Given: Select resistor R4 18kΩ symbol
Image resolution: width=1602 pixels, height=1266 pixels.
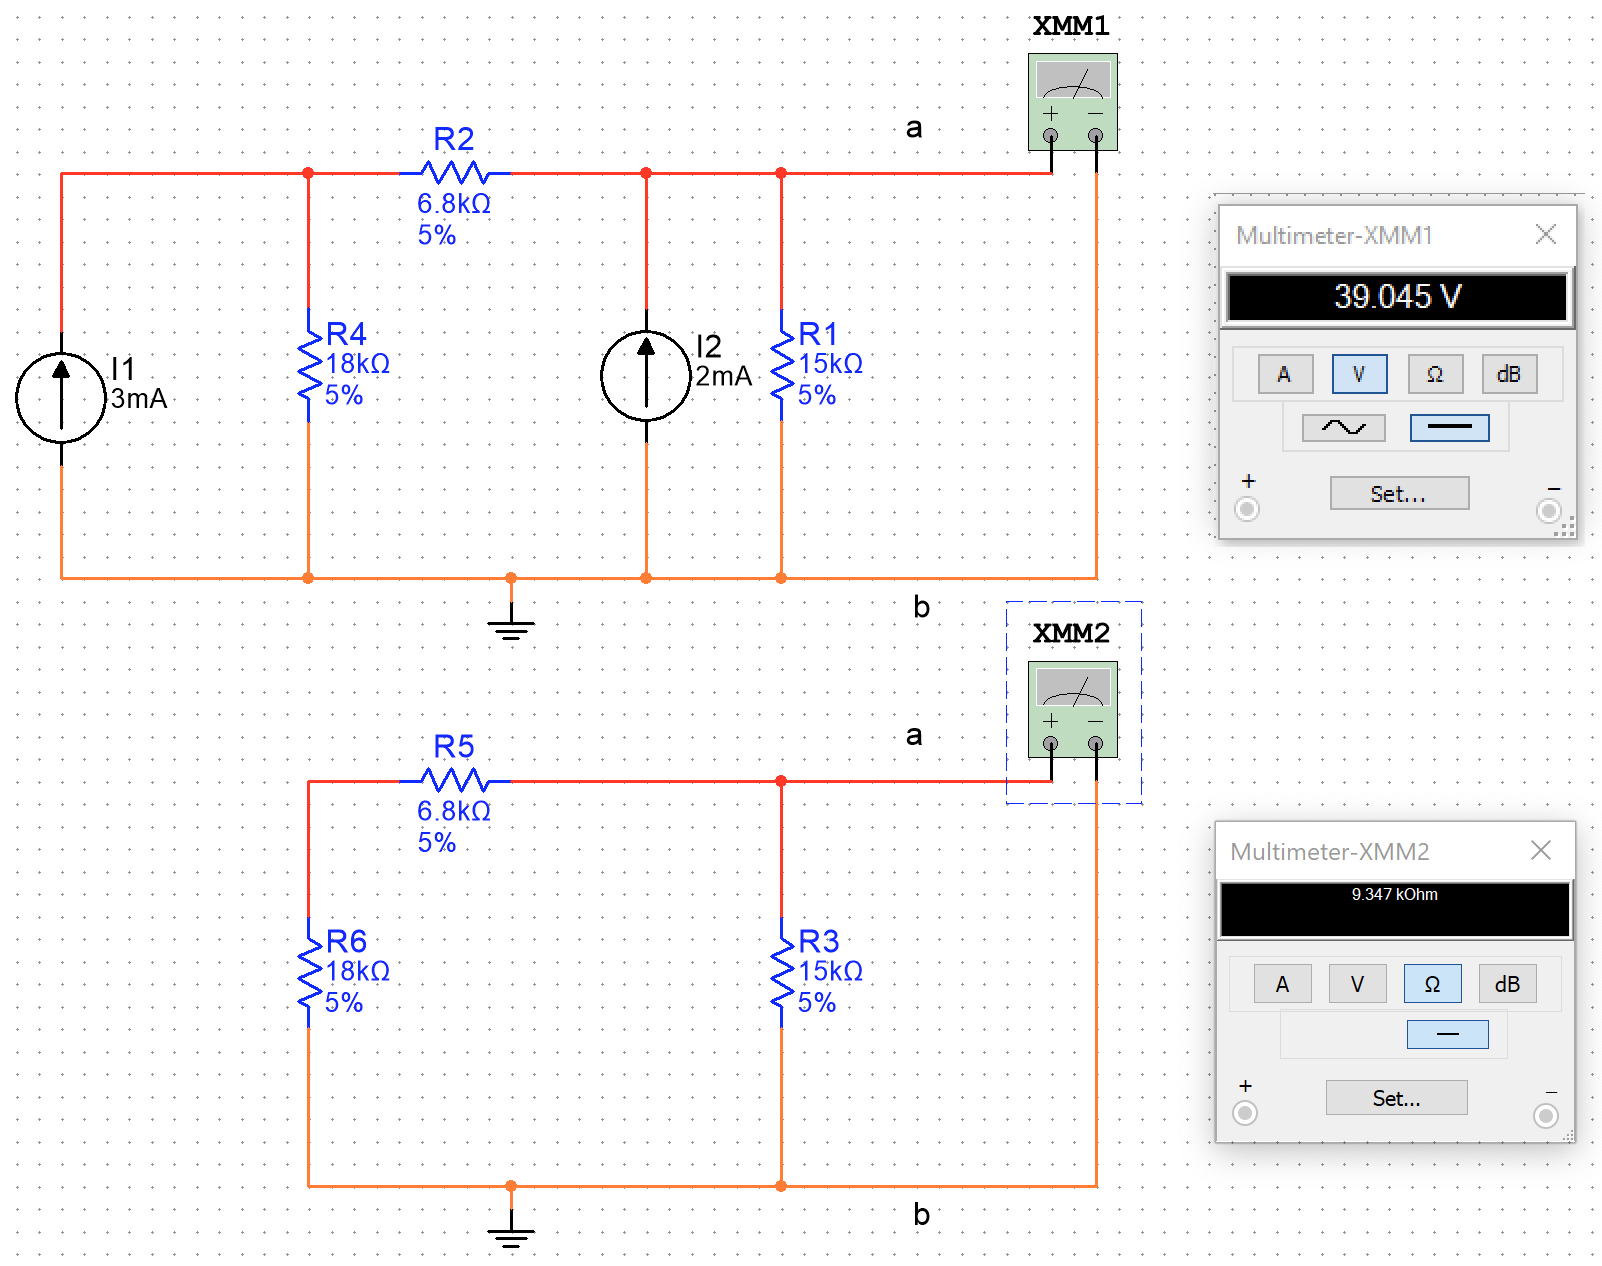Looking at the screenshot, I should point(309,366).
